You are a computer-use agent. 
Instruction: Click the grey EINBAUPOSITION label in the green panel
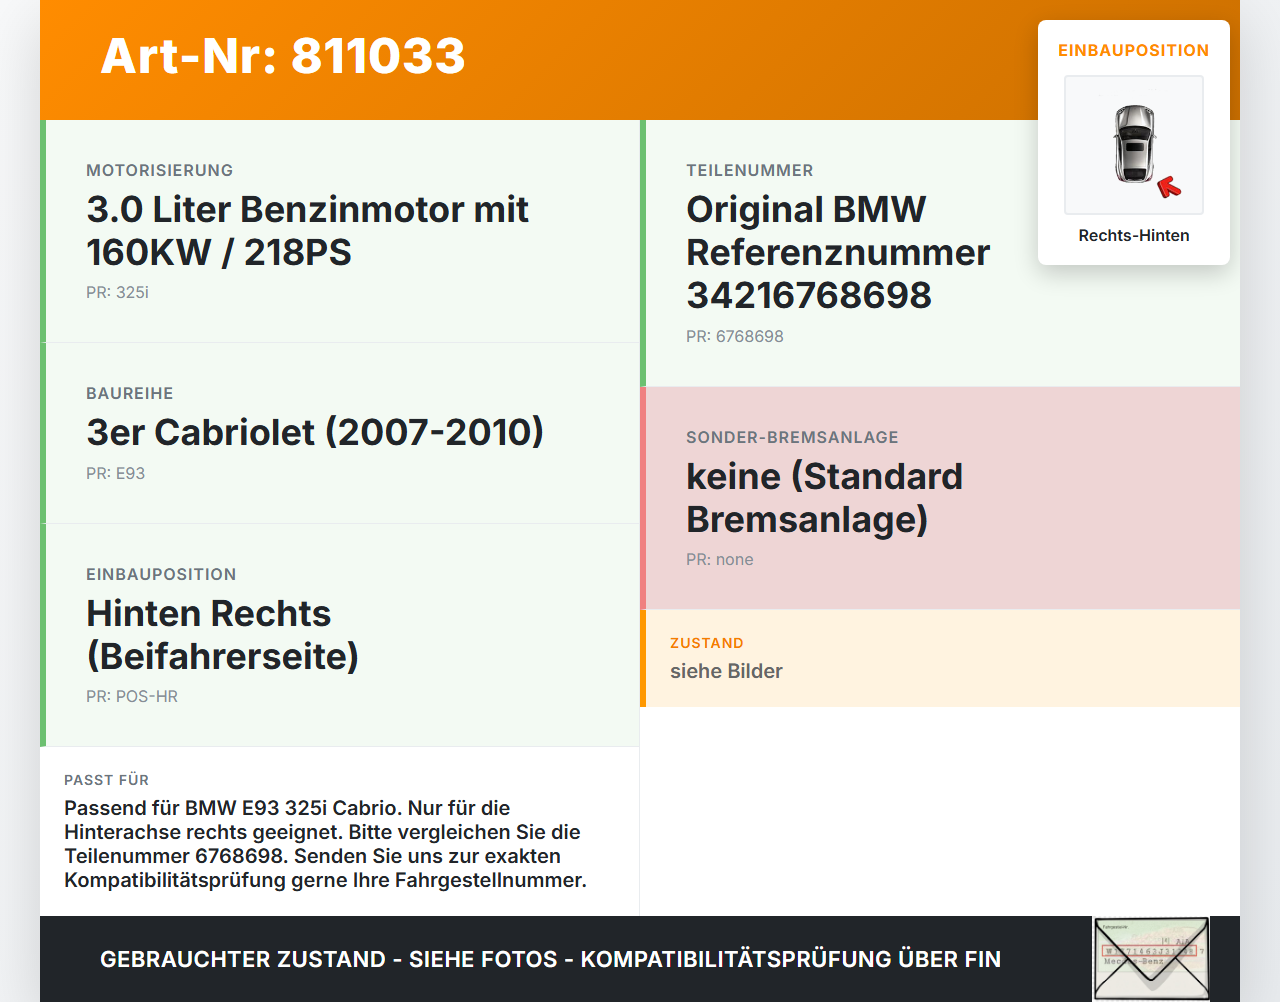tap(161, 574)
